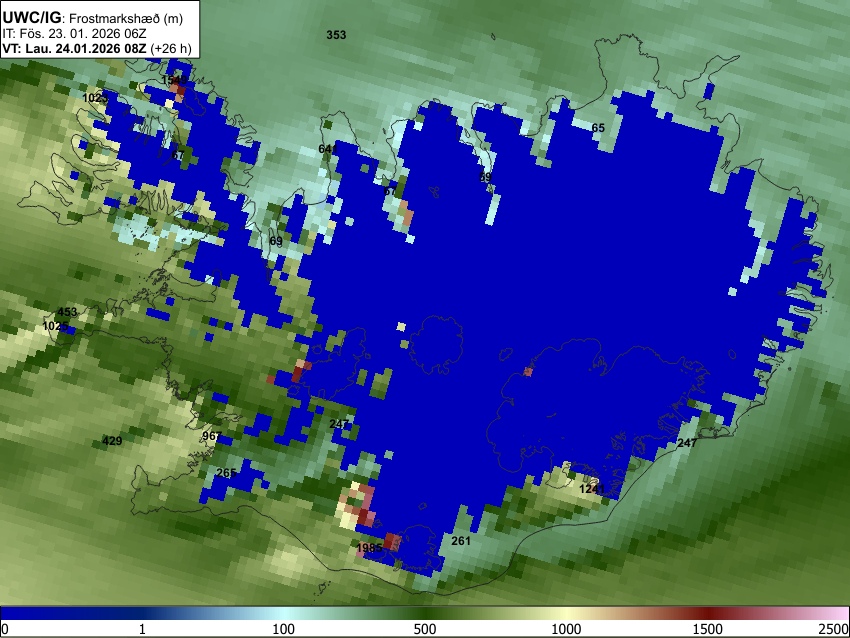Click the title text "UWC/IG: Frostmarkshæð (m)"
The height and width of the screenshot is (638, 850).
[93, 18]
